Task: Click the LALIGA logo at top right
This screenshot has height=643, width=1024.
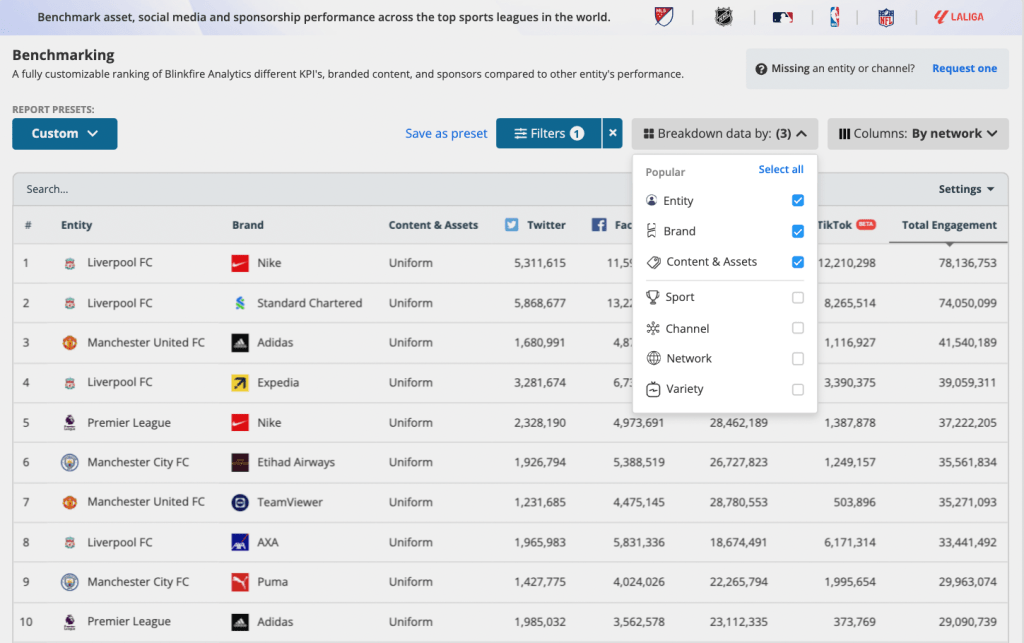Action: point(957,16)
